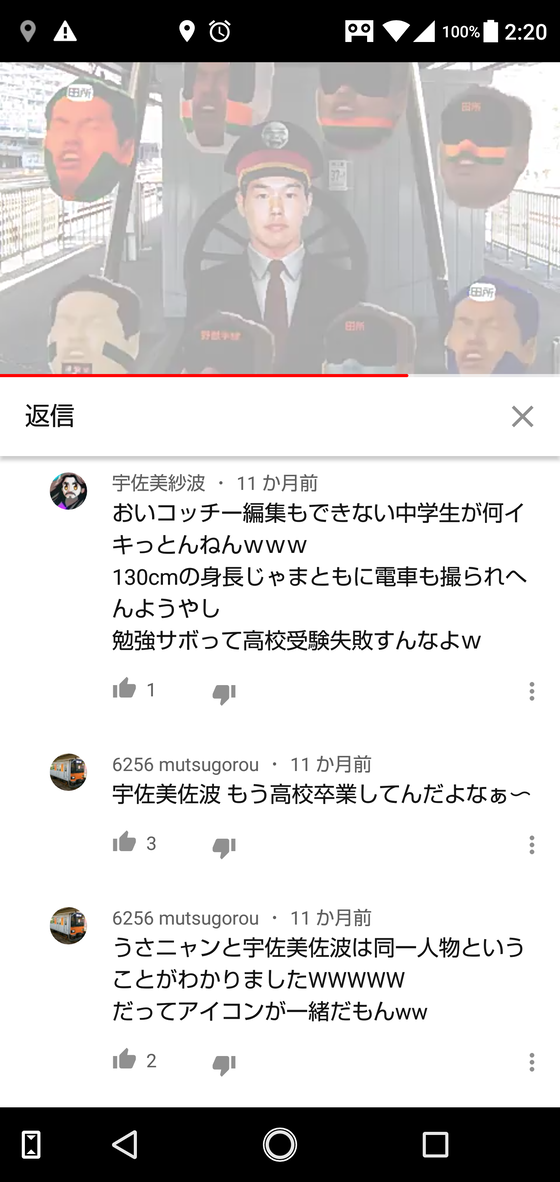
Task: Open 6256 mutsugorou's avatar on last reply
Action: click(x=69, y=926)
